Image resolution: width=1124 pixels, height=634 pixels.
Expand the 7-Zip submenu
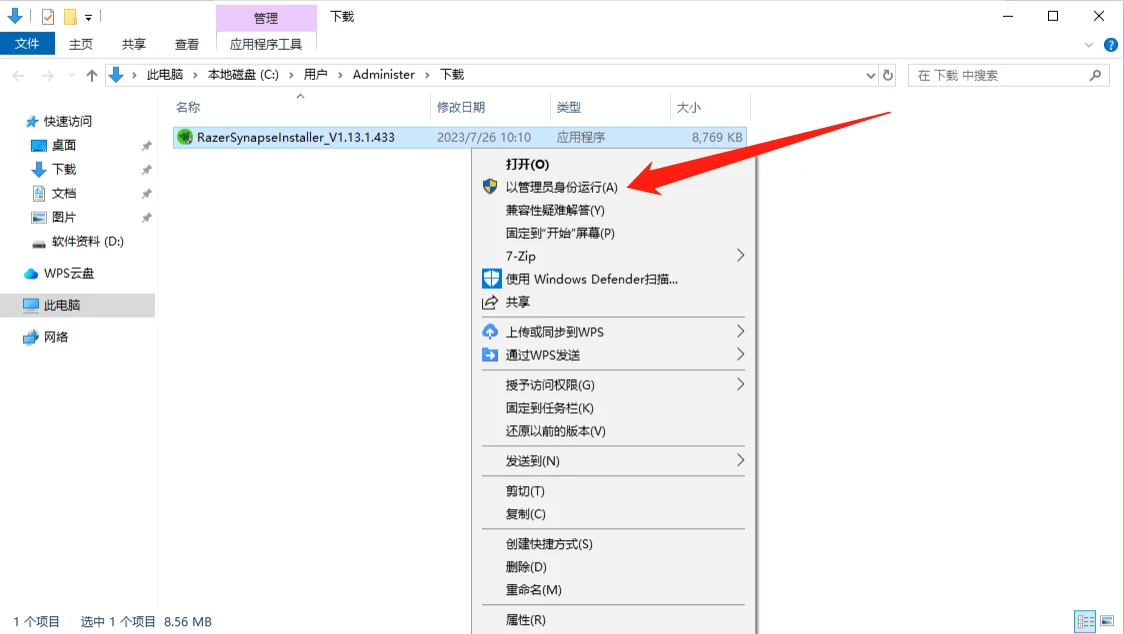click(x=614, y=256)
